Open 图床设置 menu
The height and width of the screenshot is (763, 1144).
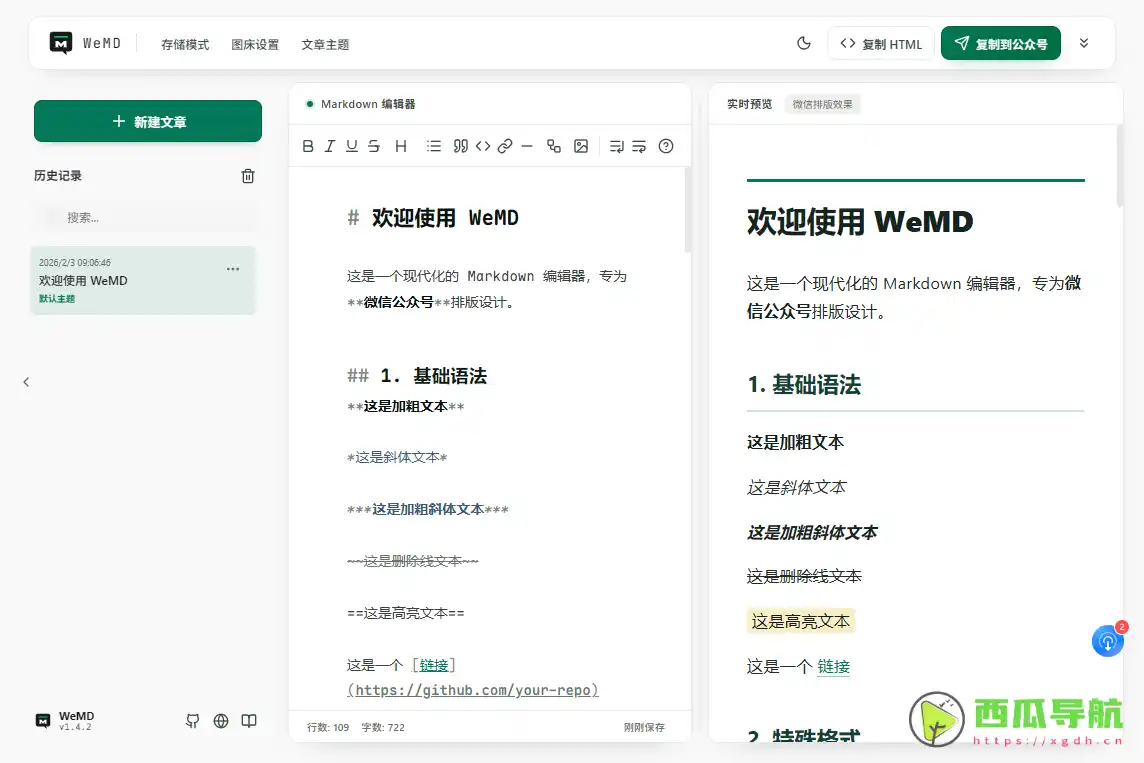255,44
